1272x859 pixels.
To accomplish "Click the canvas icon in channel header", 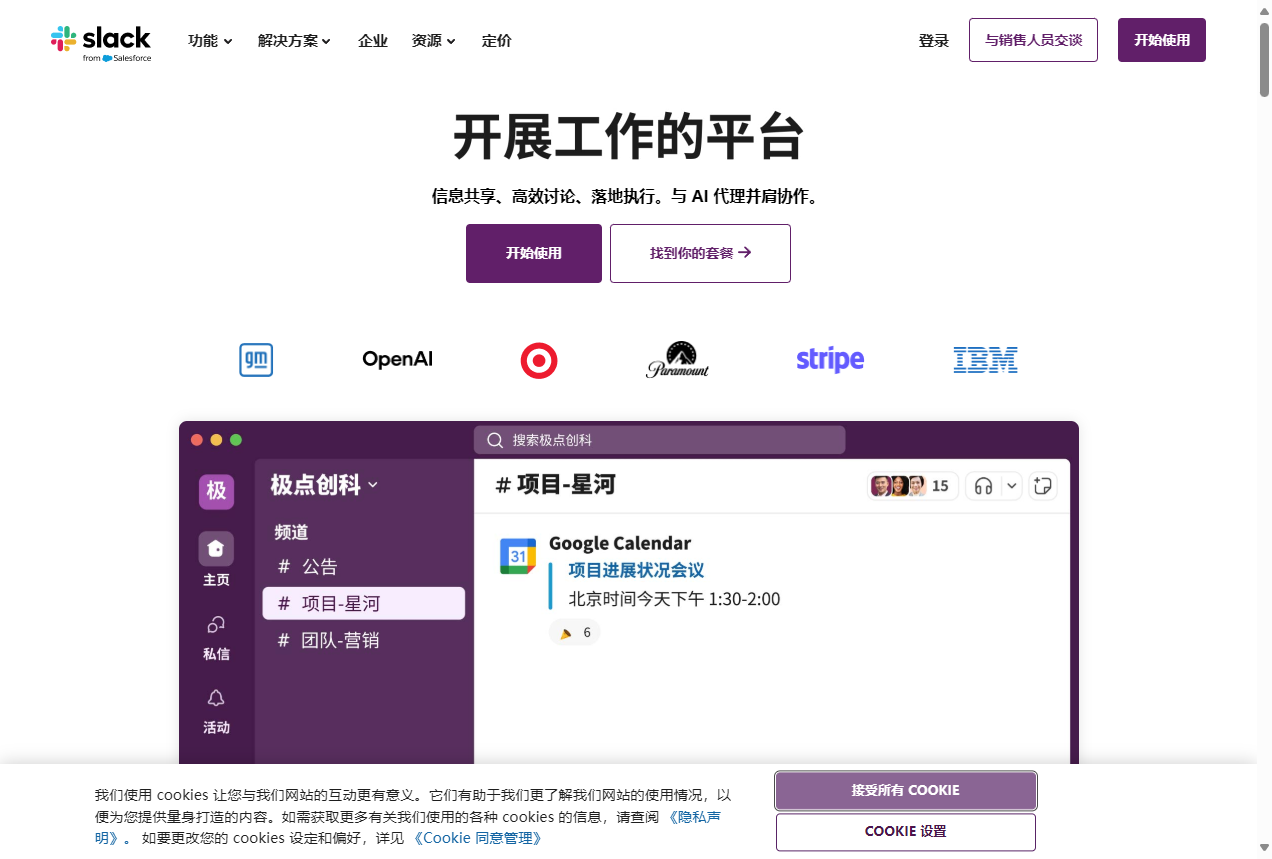I will (x=1043, y=486).
